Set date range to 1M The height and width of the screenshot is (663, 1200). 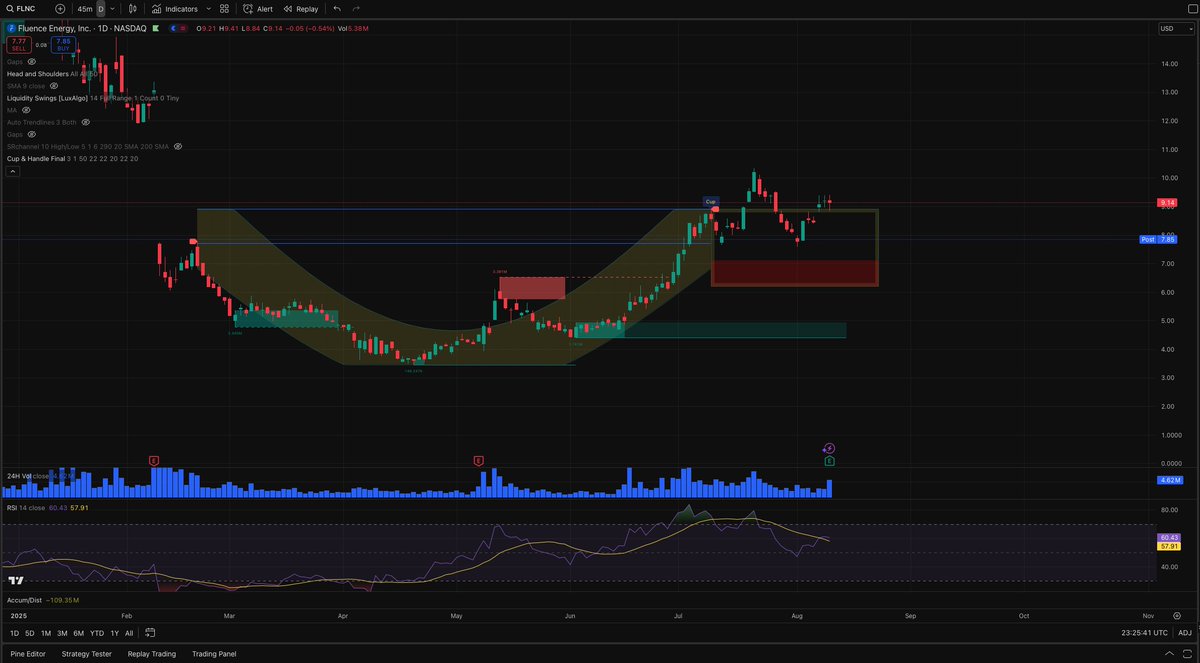tap(46, 633)
